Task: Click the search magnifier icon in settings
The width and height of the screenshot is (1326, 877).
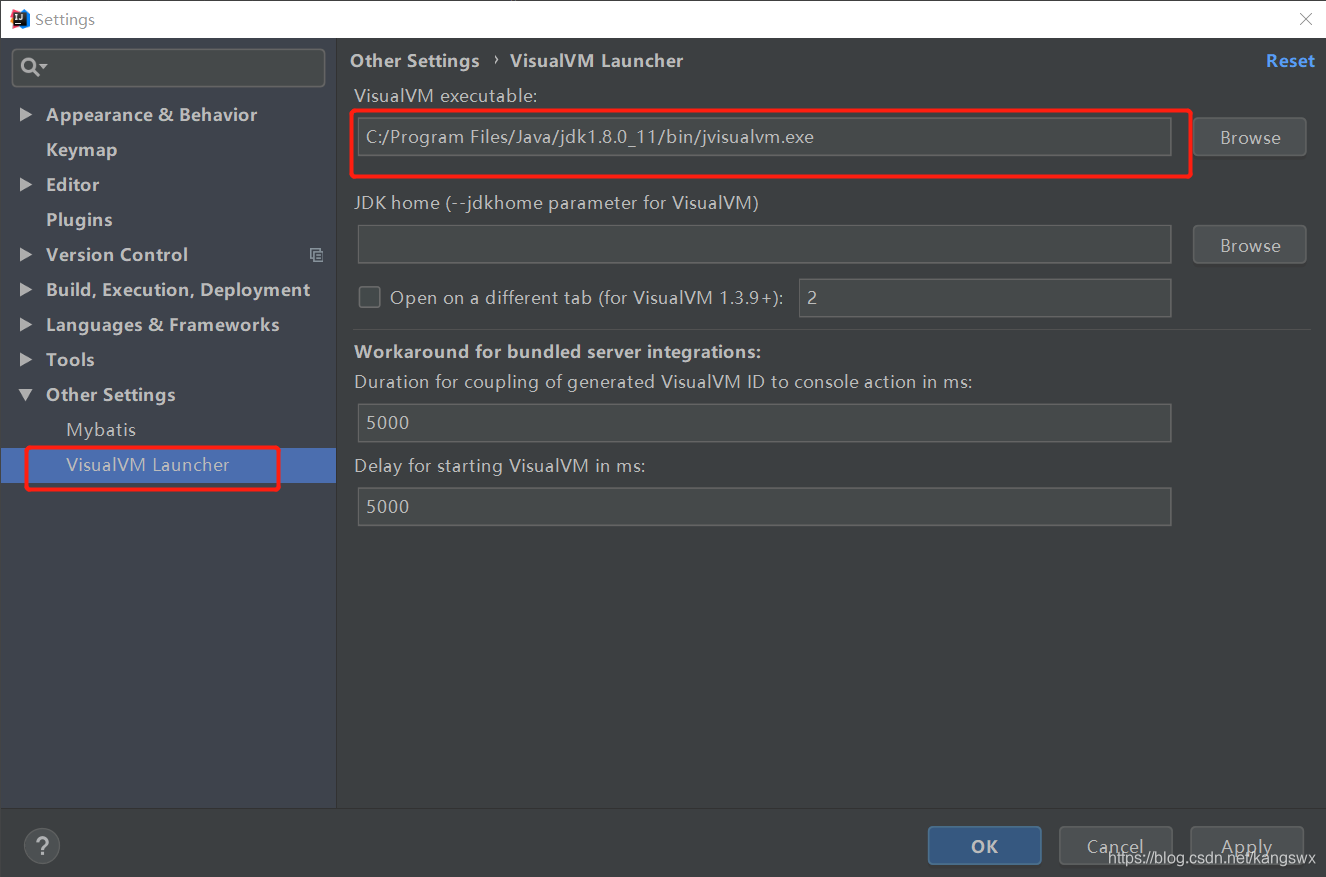Action: 31,67
